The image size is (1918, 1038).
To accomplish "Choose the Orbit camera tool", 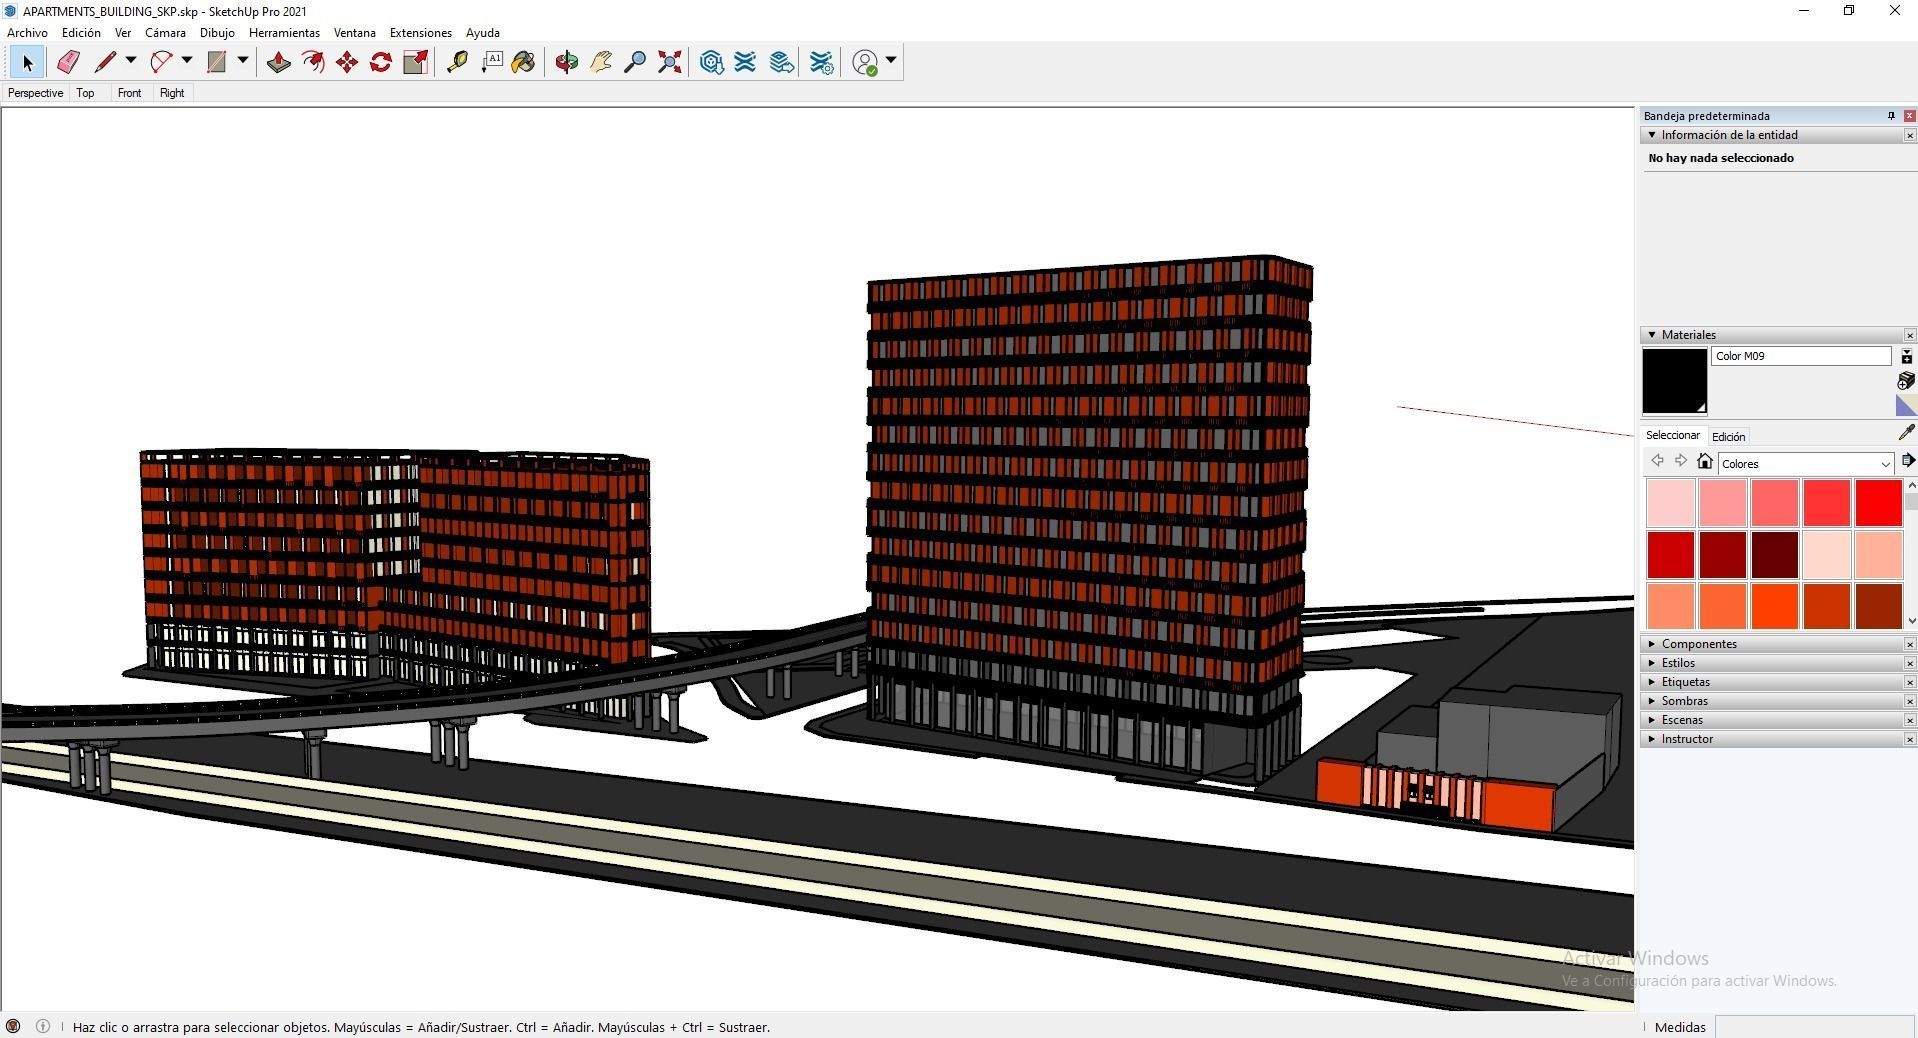I will point(567,62).
